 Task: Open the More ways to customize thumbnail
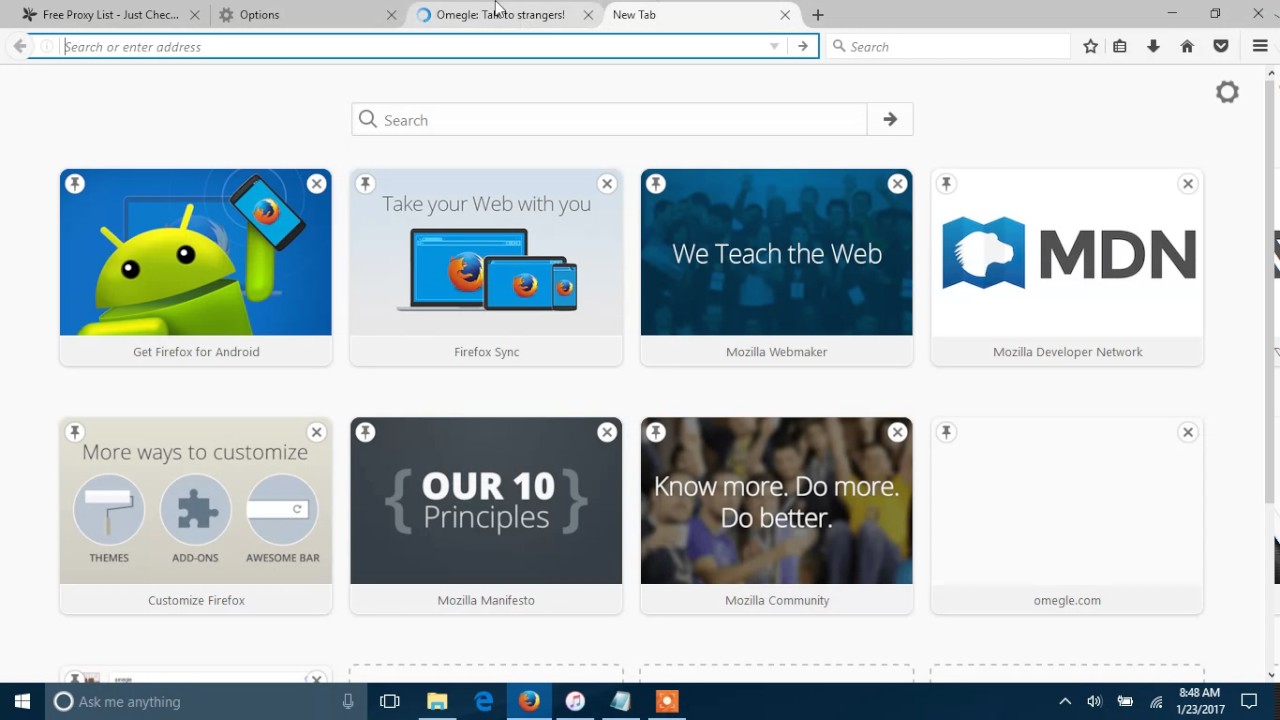(x=196, y=501)
